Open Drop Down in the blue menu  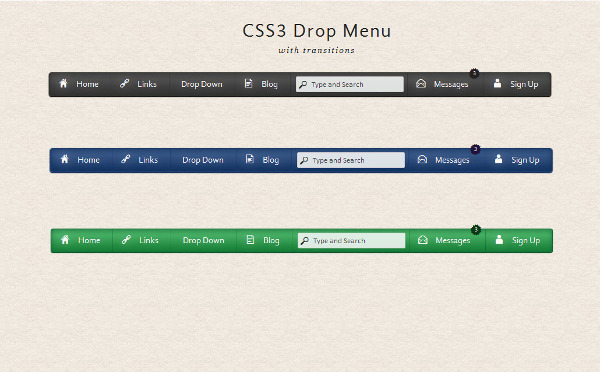click(203, 160)
